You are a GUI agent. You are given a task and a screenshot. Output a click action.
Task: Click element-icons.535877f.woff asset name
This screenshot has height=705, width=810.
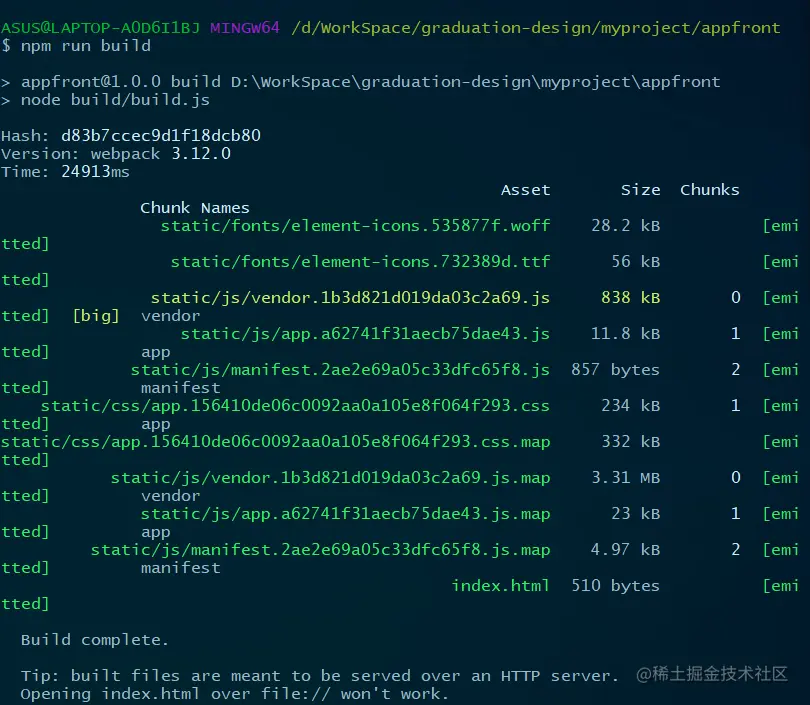click(355, 226)
